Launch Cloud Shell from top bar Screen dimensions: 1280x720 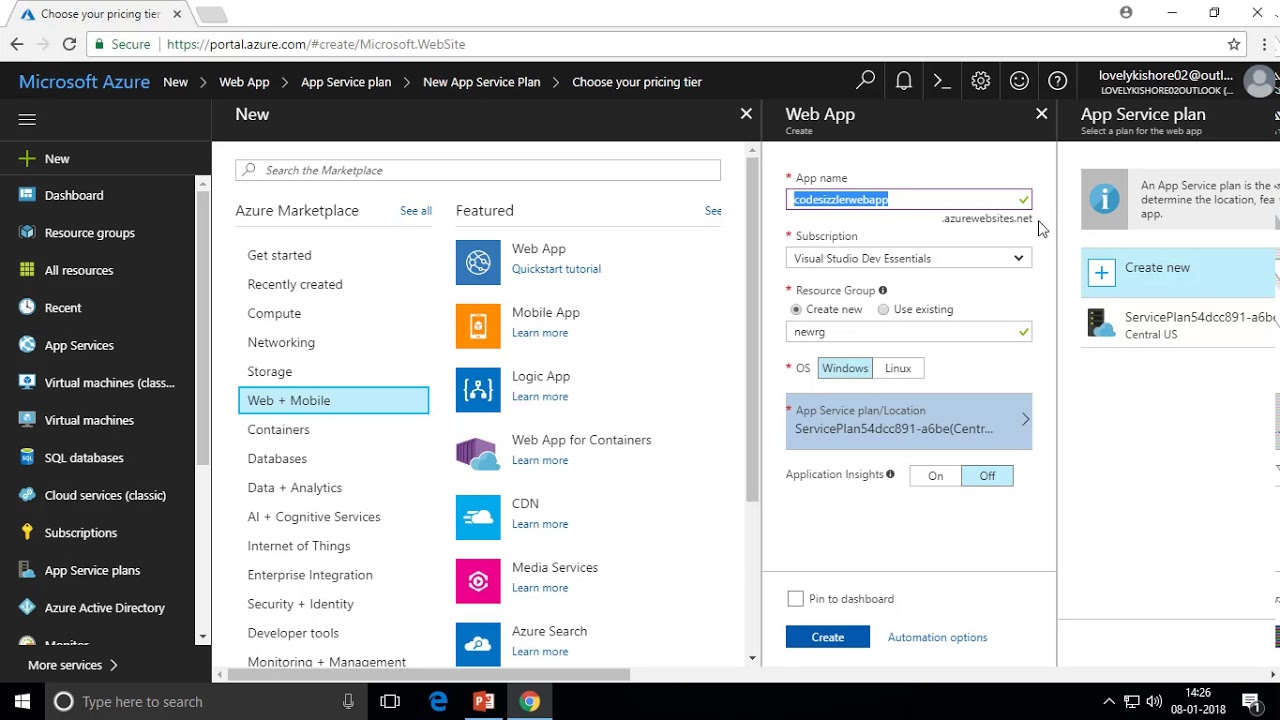point(942,81)
